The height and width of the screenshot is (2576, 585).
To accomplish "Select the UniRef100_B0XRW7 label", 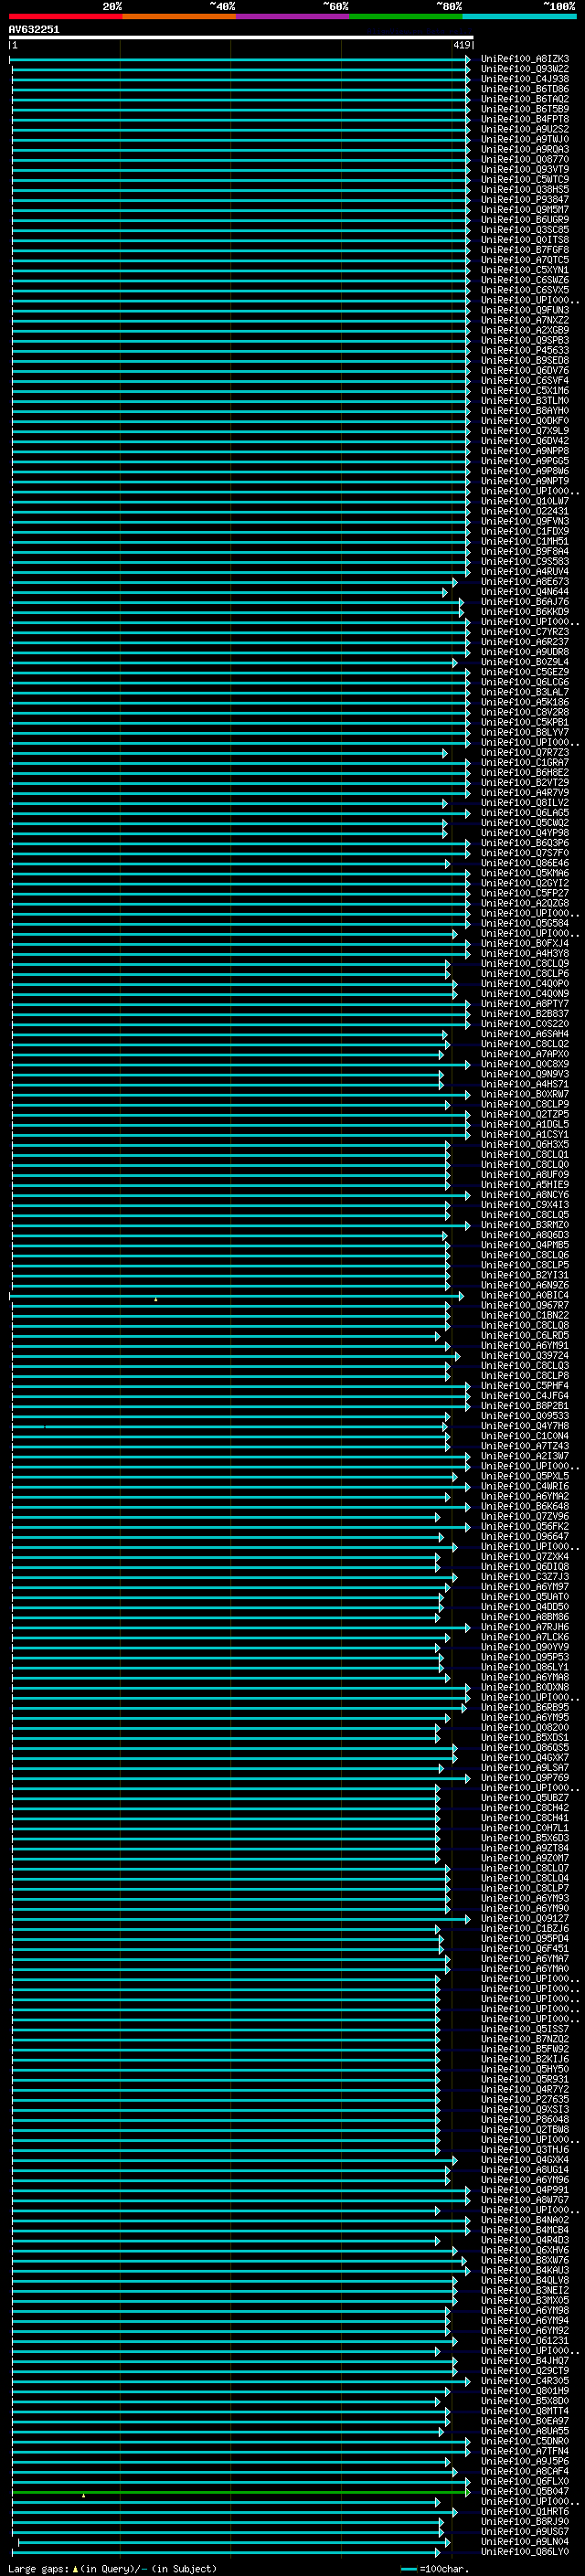I will click(x=524, y=1093).
